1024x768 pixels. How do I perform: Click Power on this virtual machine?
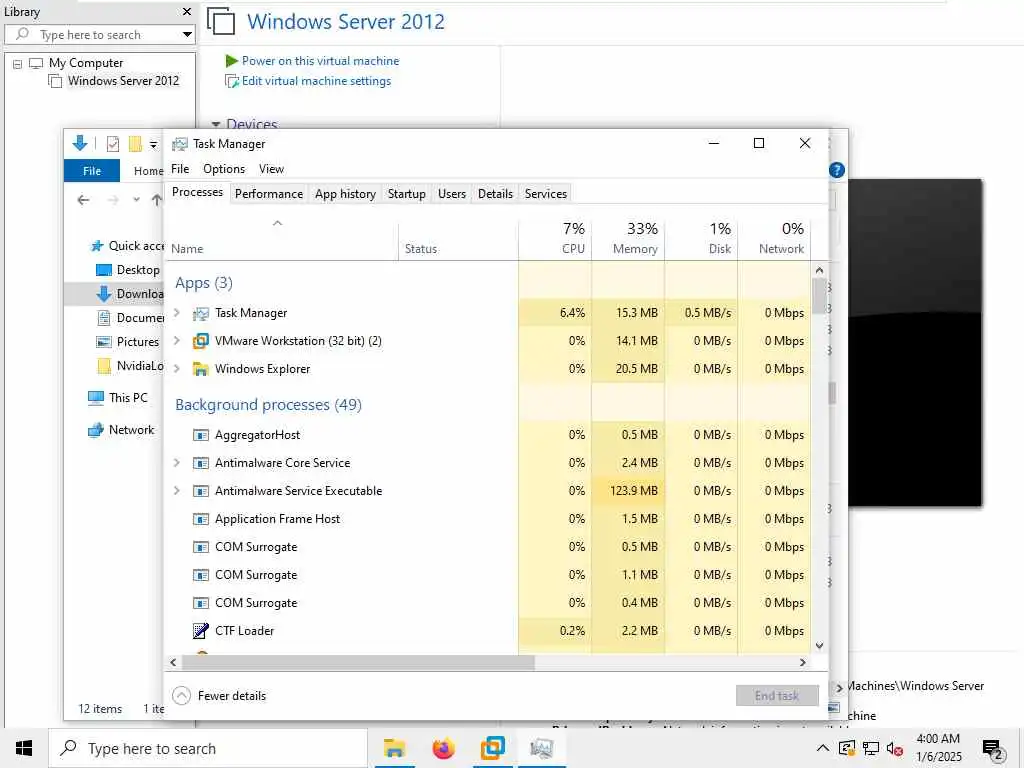(320, 61)
